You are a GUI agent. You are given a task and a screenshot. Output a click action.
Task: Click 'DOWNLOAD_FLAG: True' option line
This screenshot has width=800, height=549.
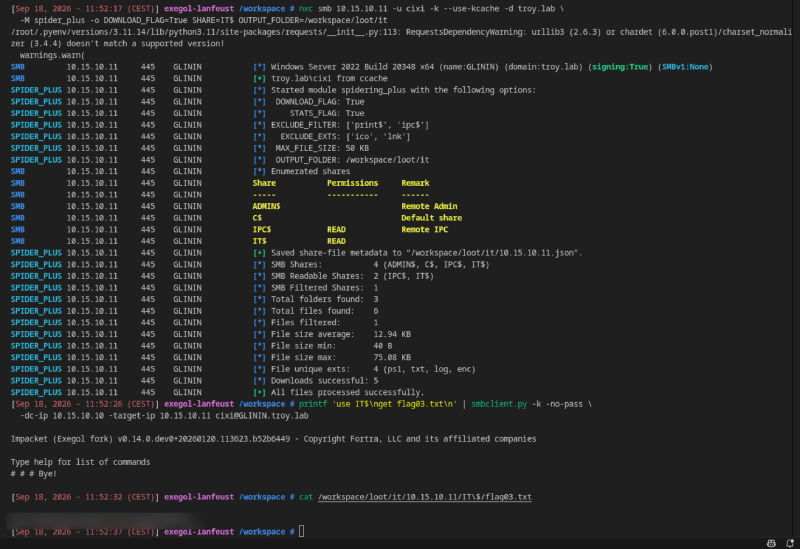point(320,102)
